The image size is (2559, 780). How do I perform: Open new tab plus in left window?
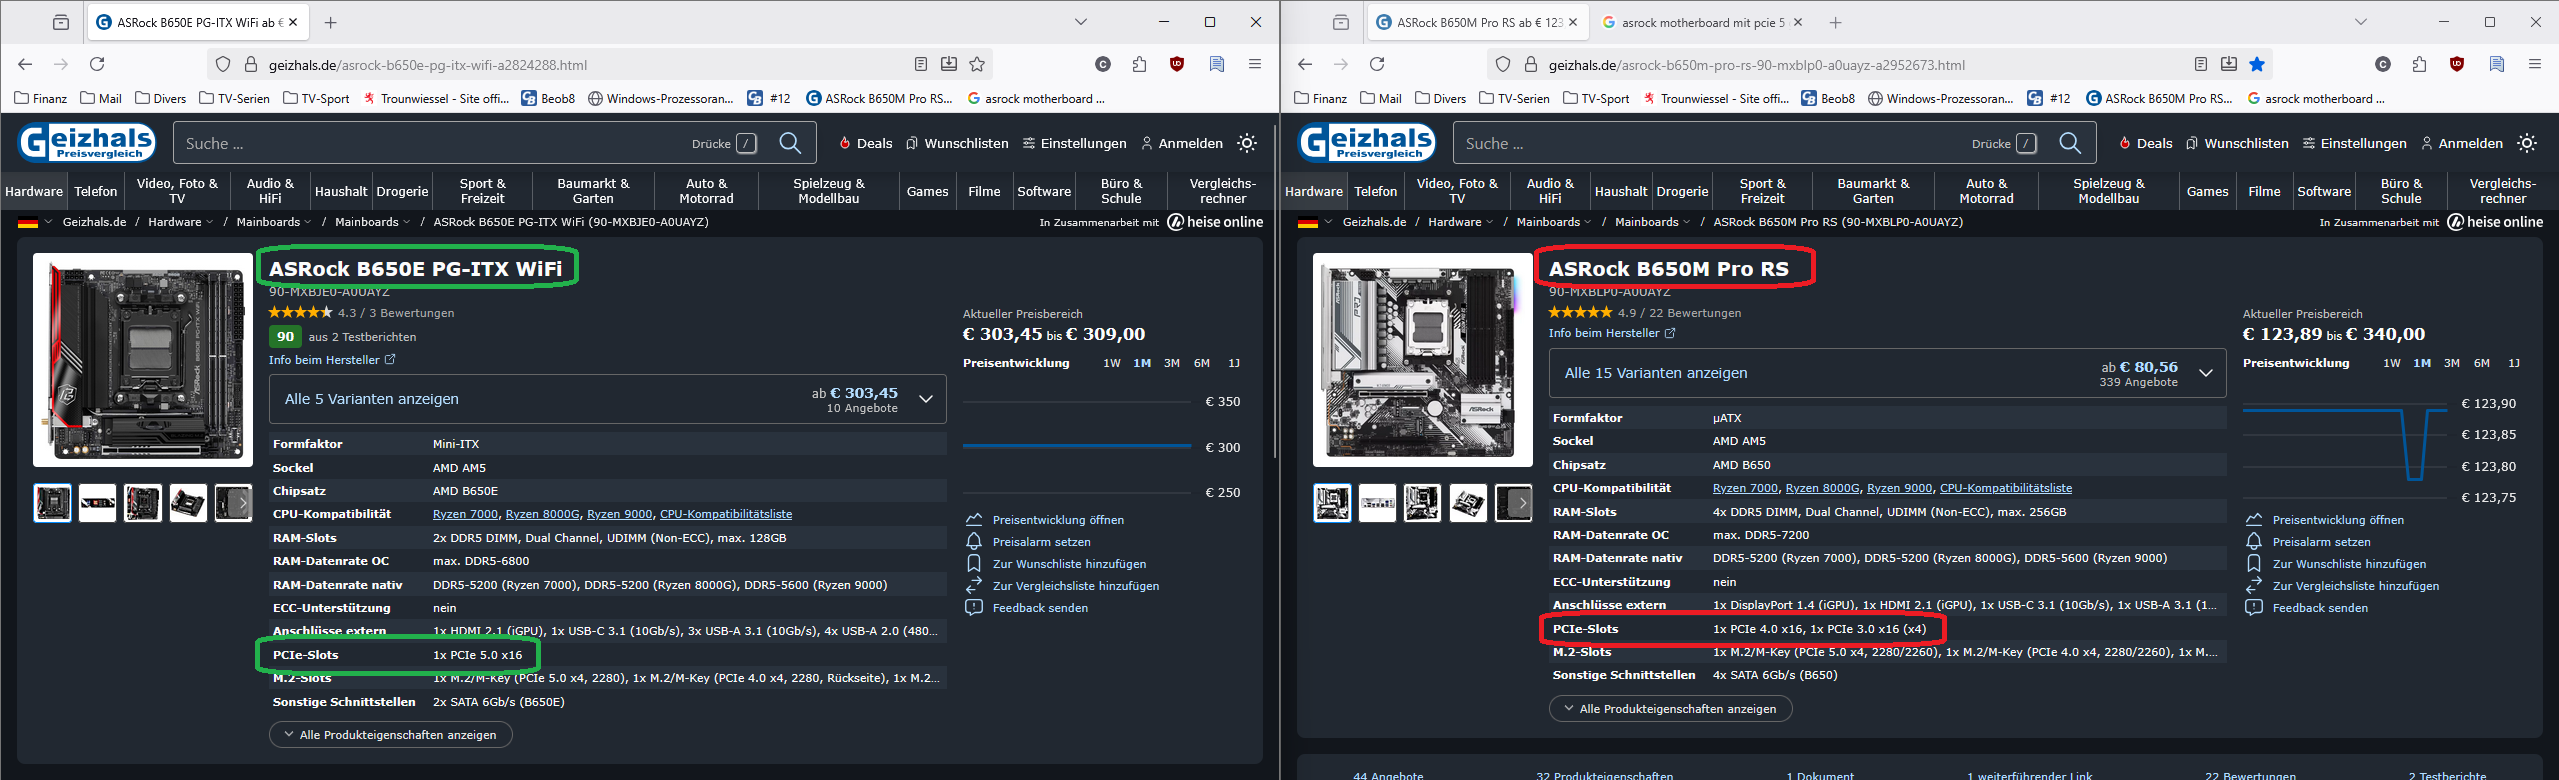[331, 22]
